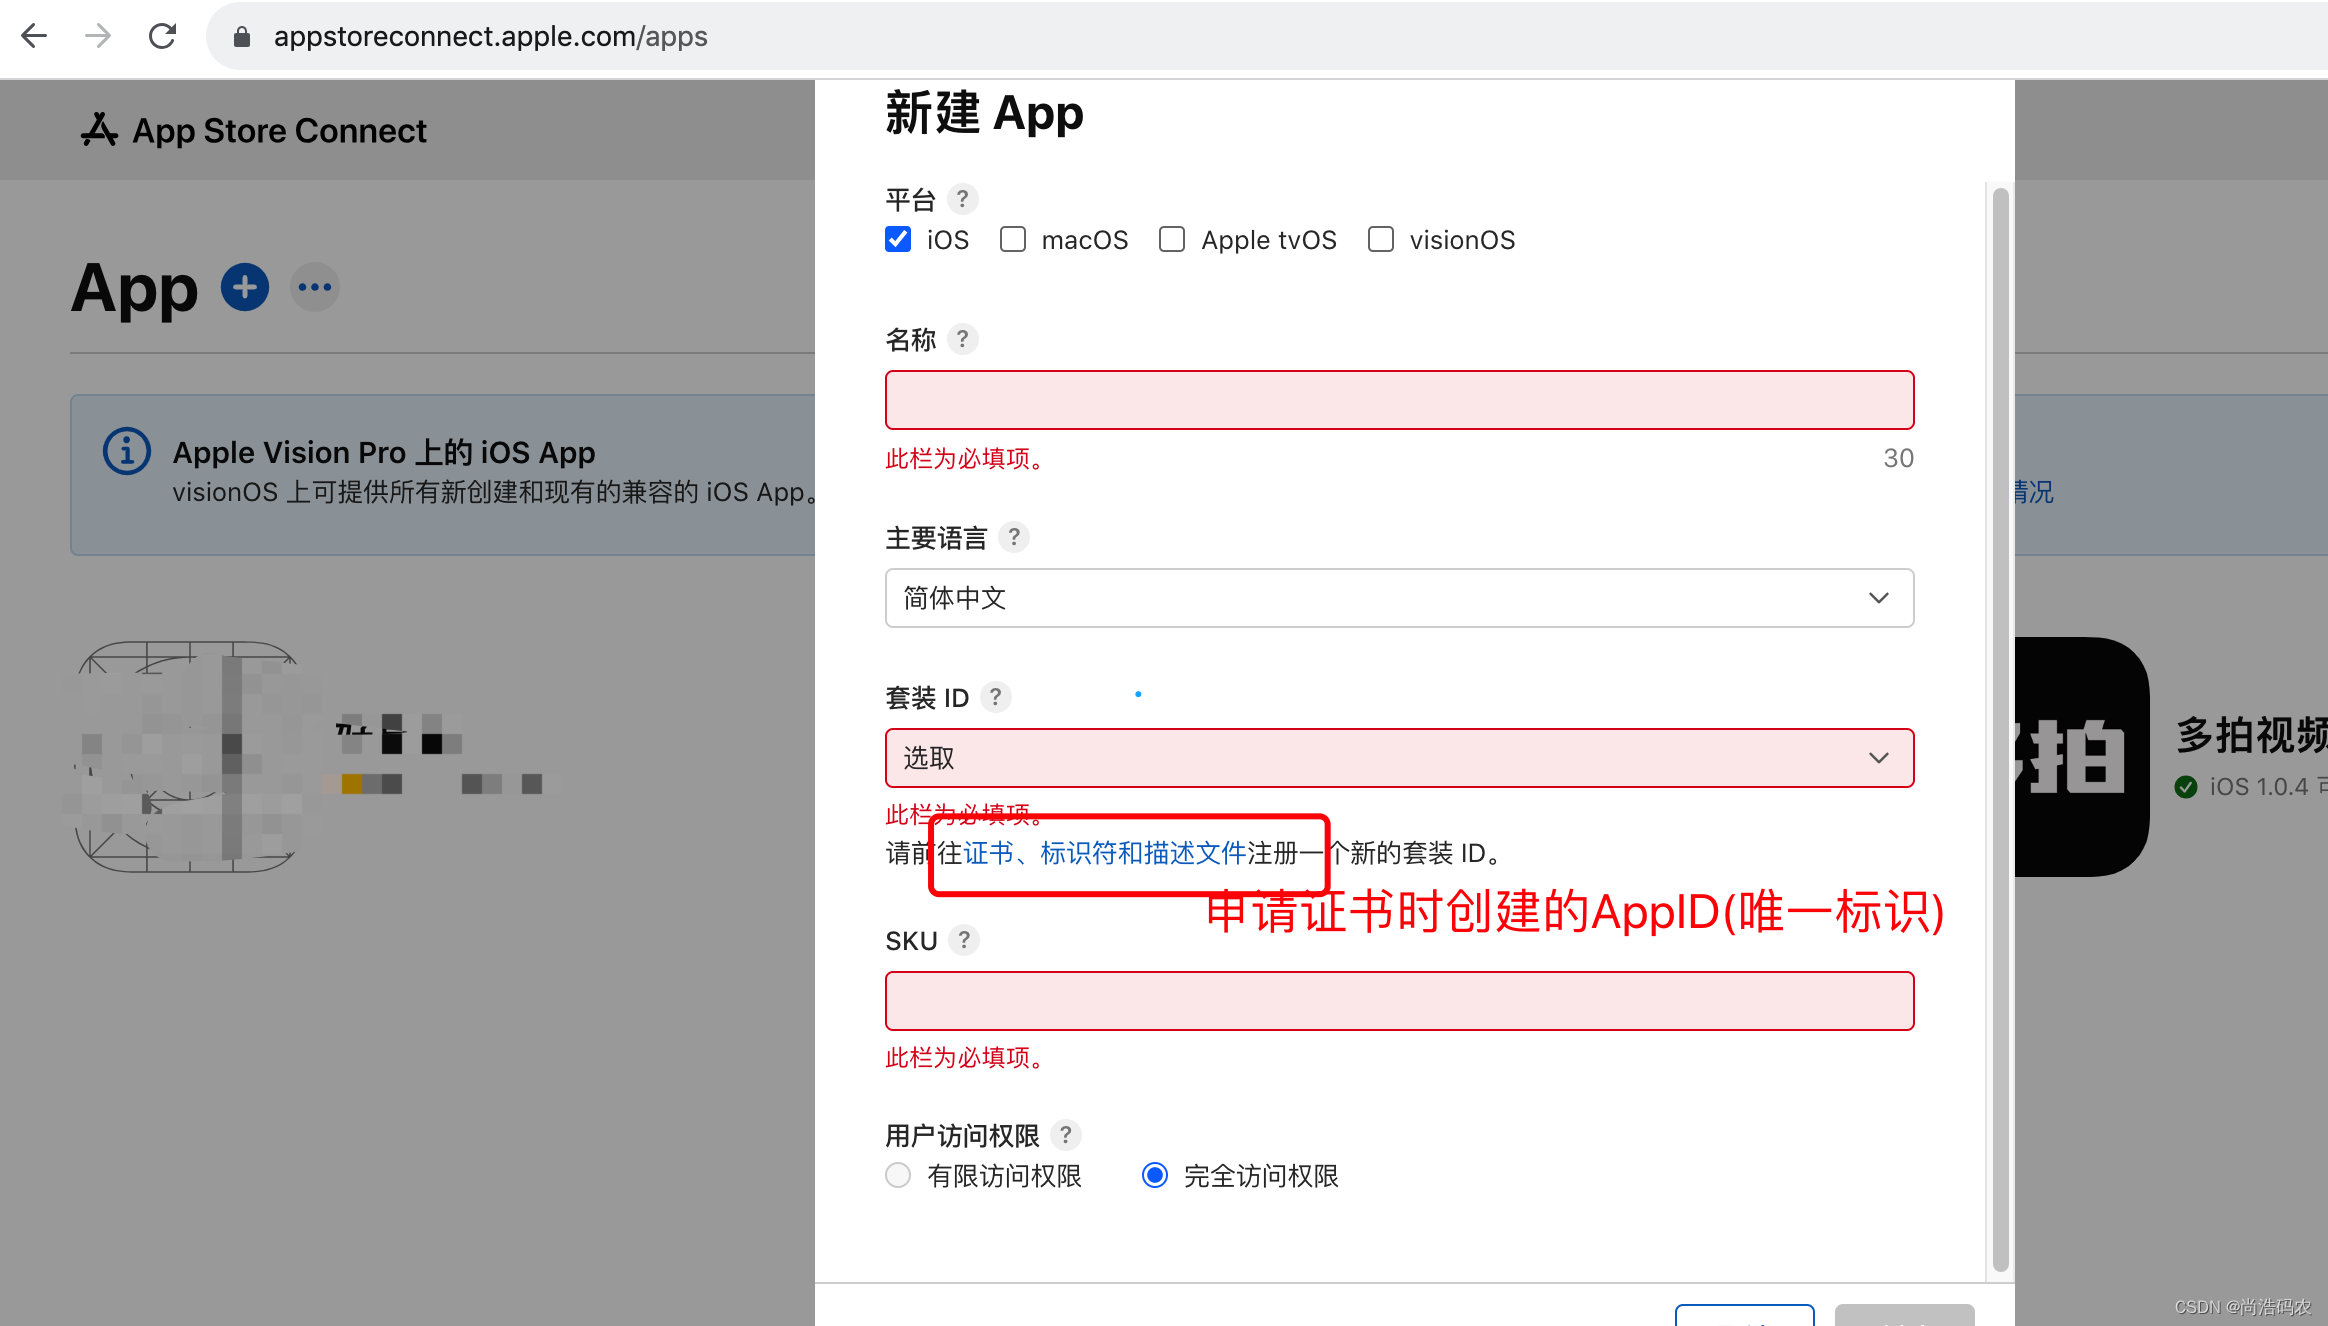Image resolution: width=2328 pixels, height=1326 pixels.
Task: Click the help icon beside 名称
Action: coord(963,339)
